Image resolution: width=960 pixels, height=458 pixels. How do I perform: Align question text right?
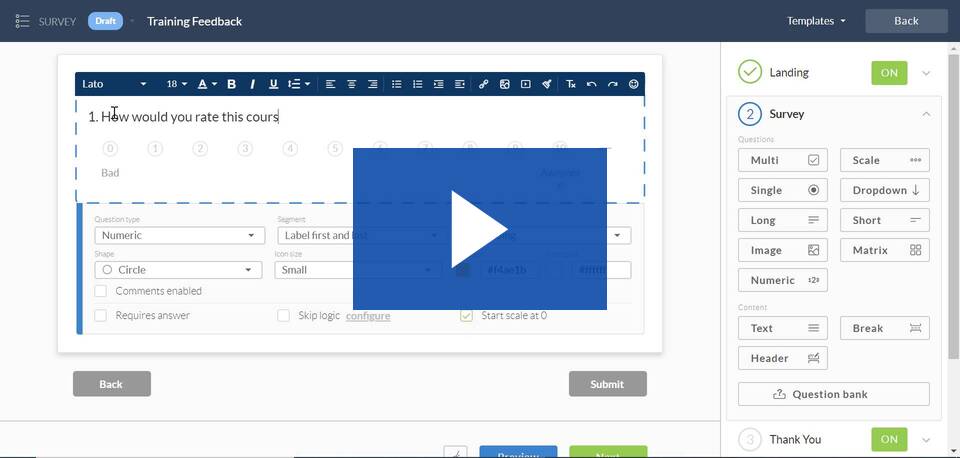372,84
